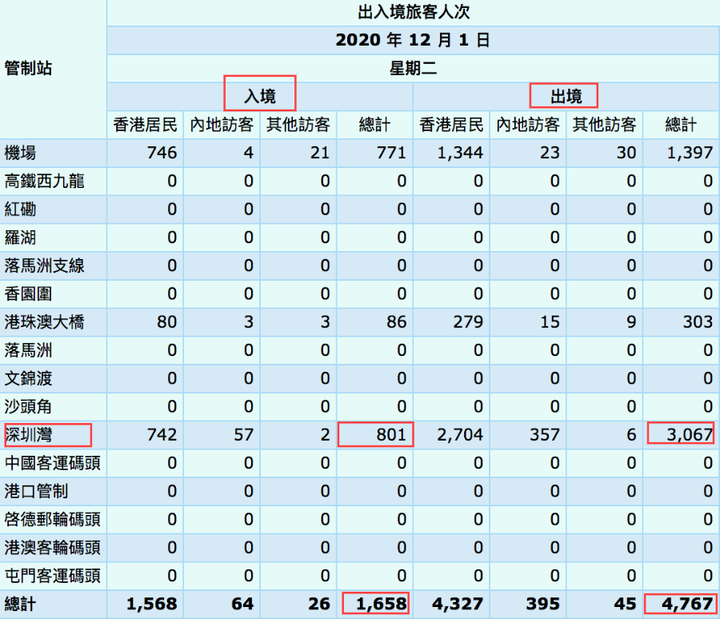Select the grand total value "26"
Image resolution: width=720 pixels, height=619 pixels.
pos(319,604)
